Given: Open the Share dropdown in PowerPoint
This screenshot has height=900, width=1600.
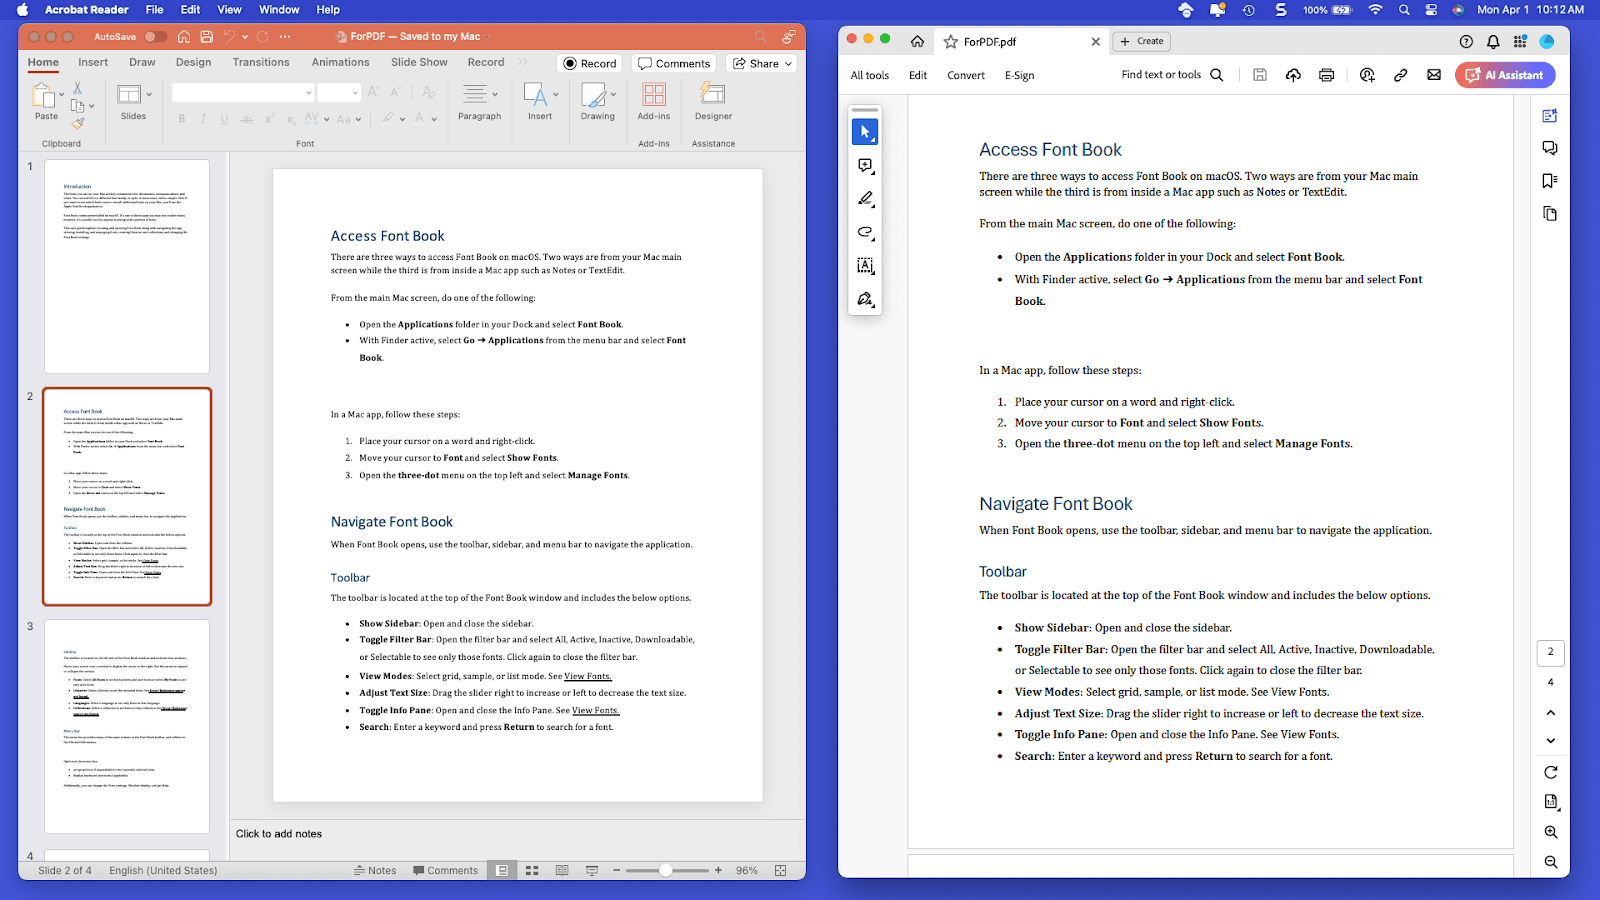Looking at the screenshot, I should coord(762,63).
